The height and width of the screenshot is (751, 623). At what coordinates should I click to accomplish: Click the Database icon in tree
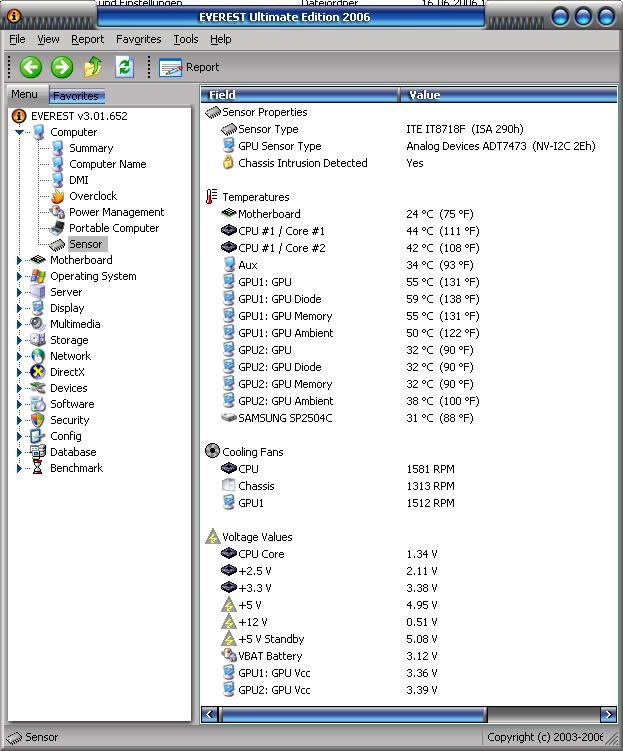pyautogui.click(x=38, y=452)
